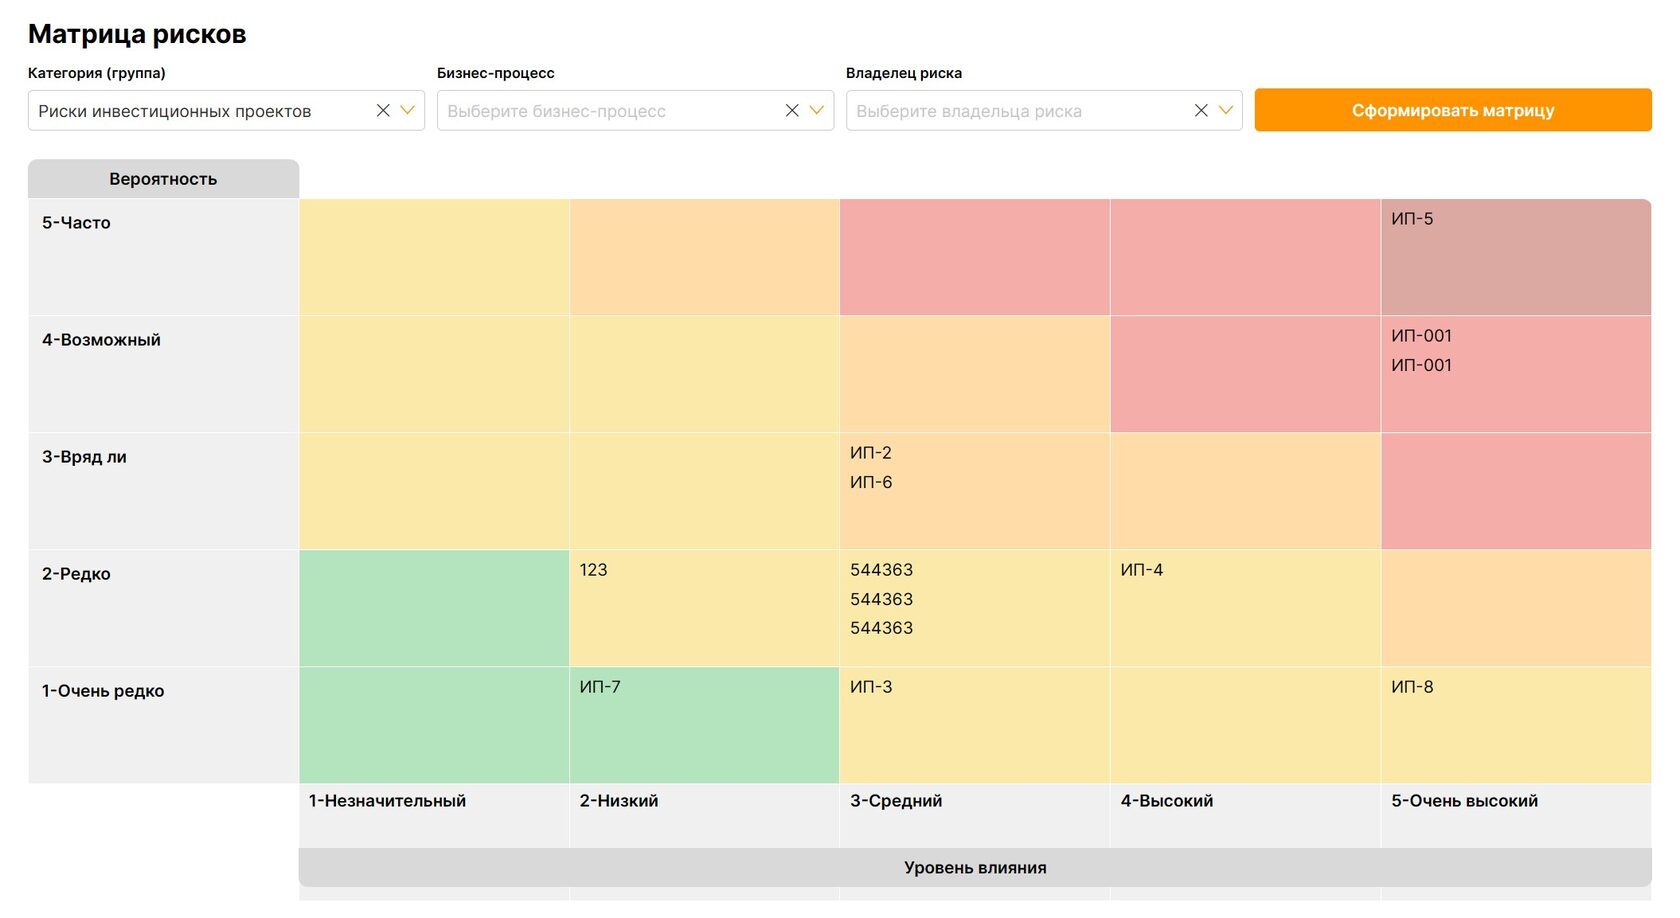Open risk 123 in the Редко row
Viewport: 1680px width, 918px height.
click(x=593, y=570)
